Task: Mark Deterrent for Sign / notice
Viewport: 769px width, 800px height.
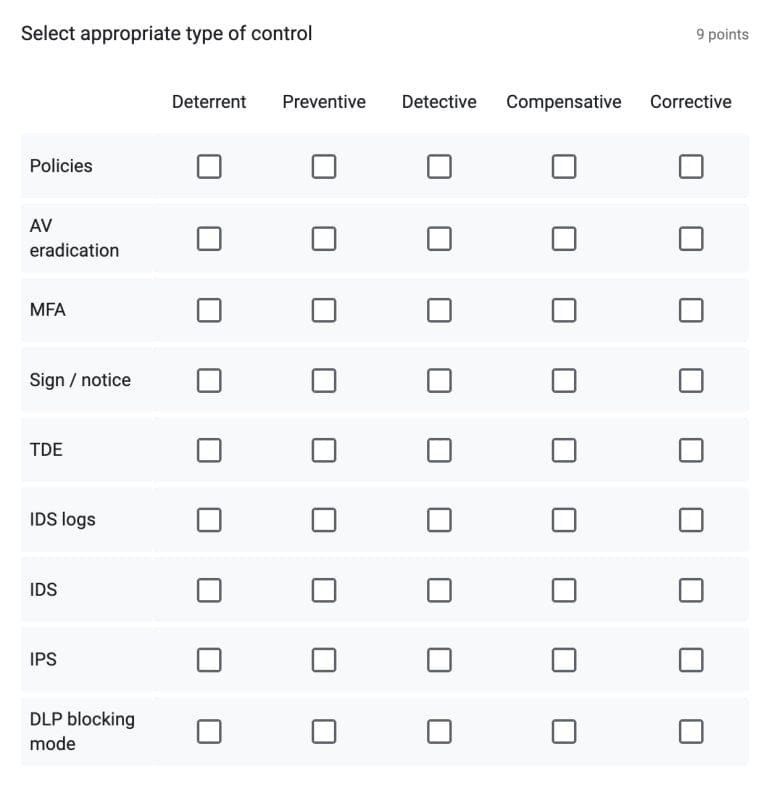Action: pyautogui.click(x=209, y=380)
